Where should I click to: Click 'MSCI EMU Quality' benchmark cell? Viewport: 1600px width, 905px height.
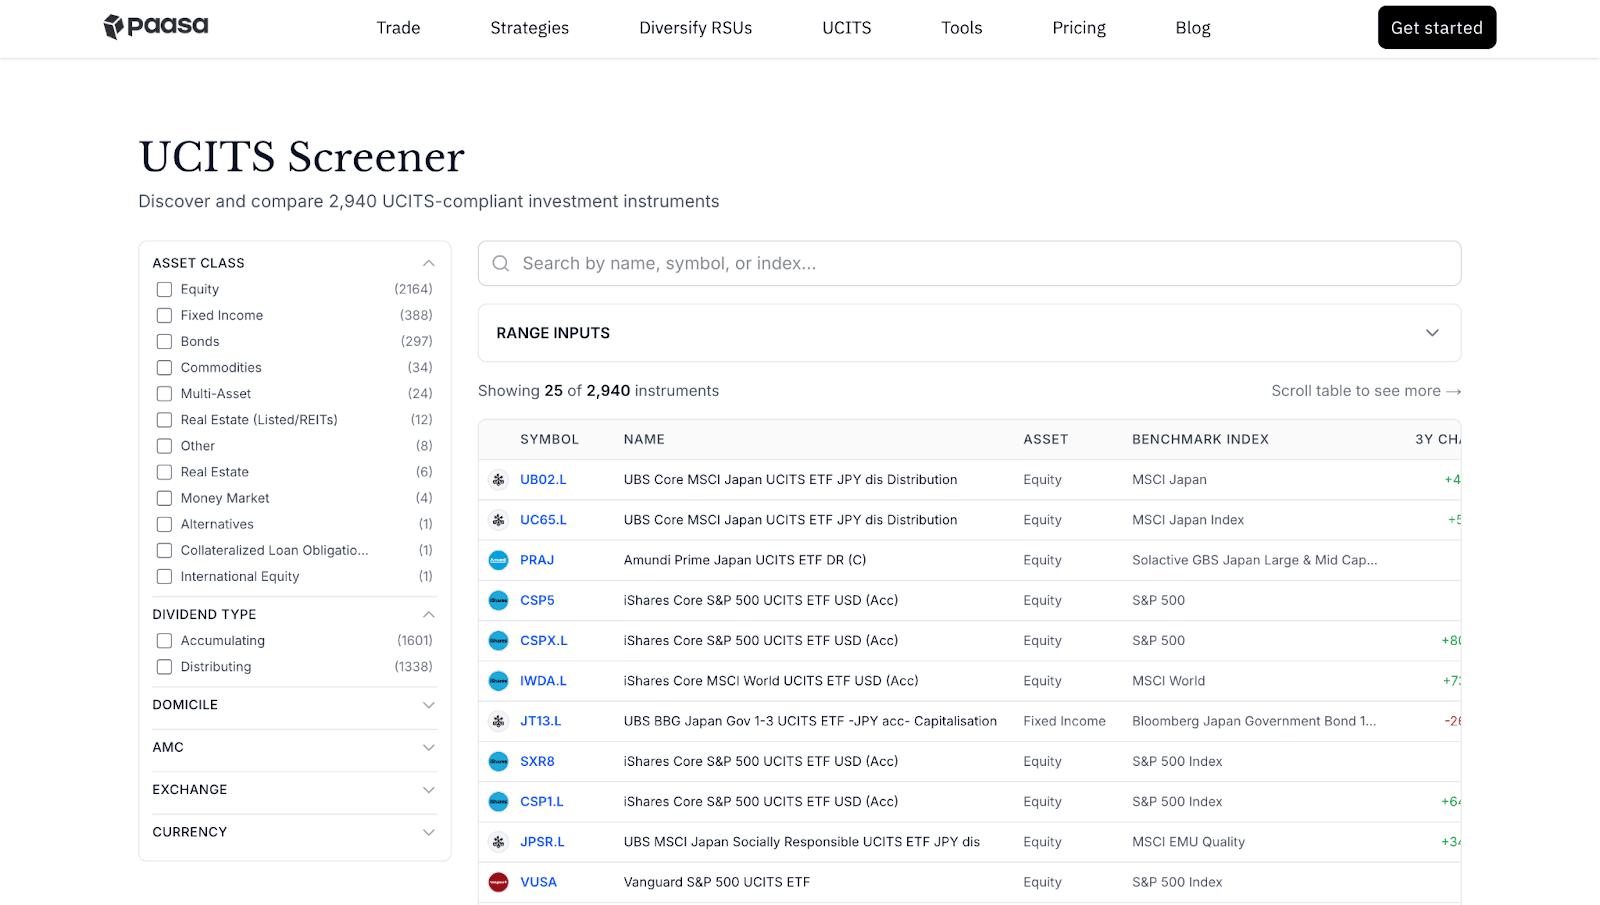pos(1188,842)
